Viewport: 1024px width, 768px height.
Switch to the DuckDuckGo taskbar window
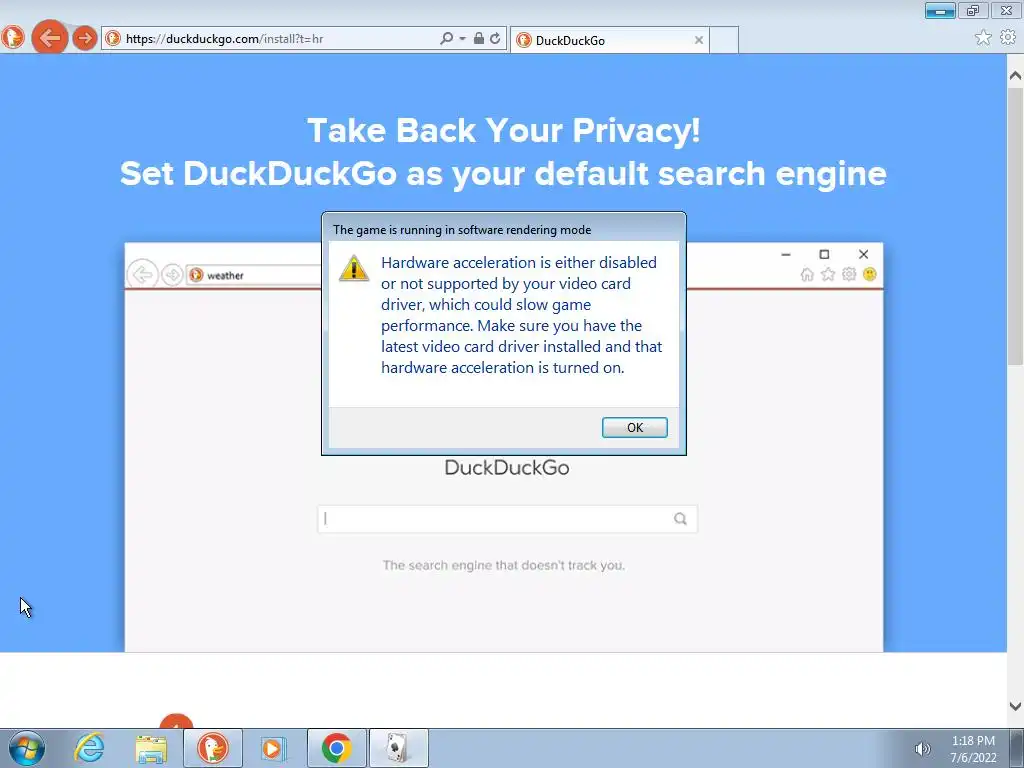pos(213,748)
